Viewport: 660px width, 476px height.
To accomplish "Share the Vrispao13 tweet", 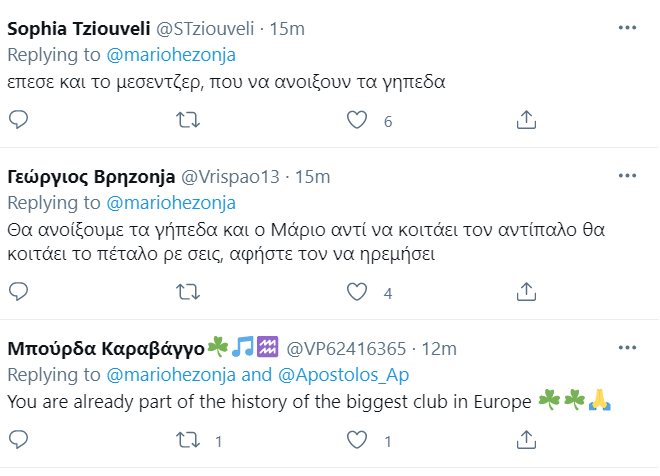I will click(526, 292).
